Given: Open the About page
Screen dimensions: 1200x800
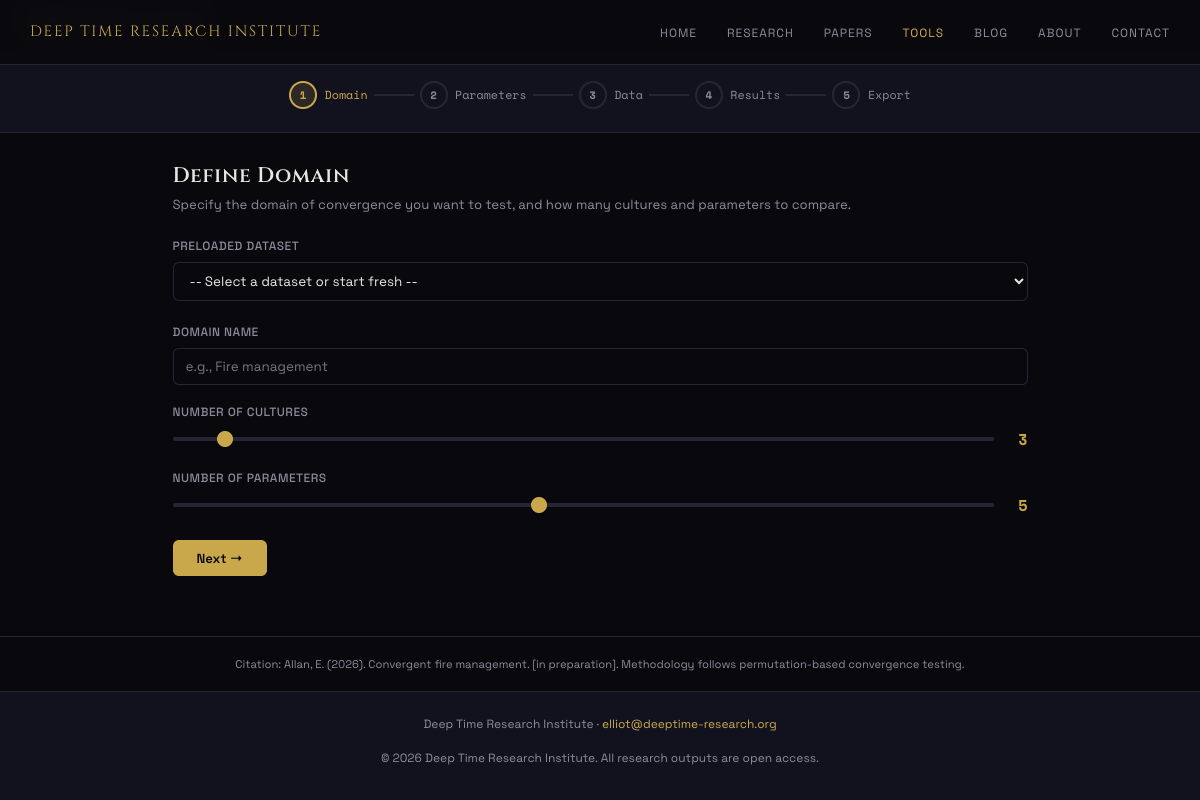Looking at the screenshot, I should point(1059,33).
